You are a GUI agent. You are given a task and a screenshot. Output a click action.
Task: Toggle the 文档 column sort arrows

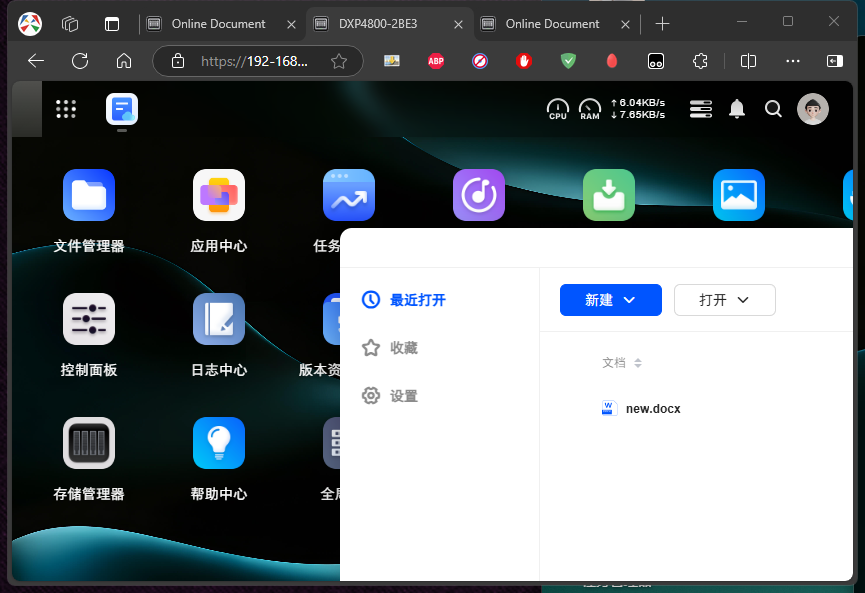click(636, 363)
